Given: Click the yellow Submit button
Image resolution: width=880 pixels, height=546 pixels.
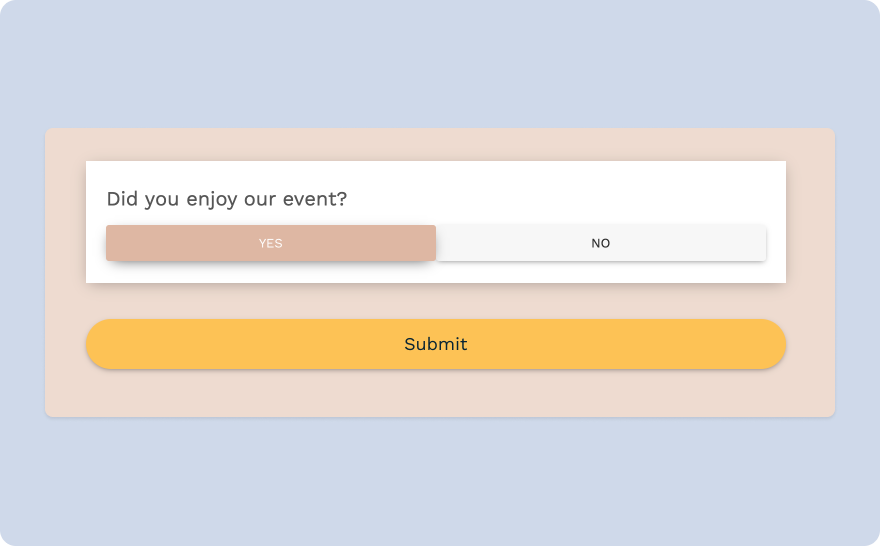Looking at the screenshot, I should 436,344.
